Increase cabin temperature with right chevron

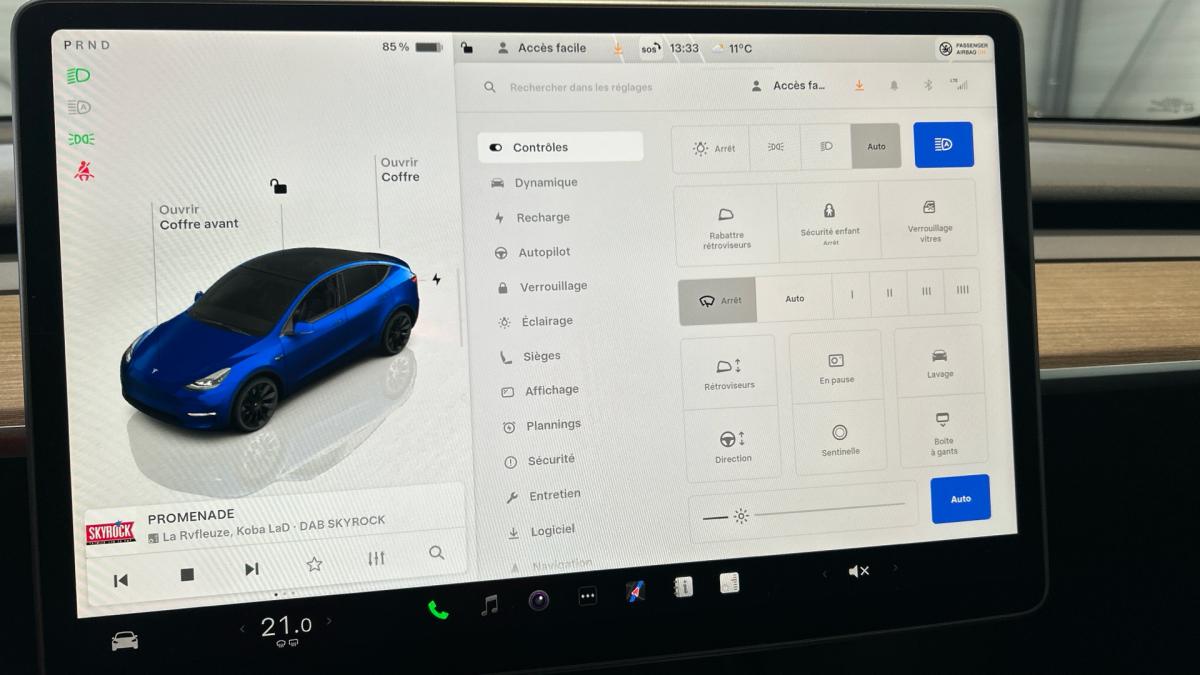click(330, 622)
